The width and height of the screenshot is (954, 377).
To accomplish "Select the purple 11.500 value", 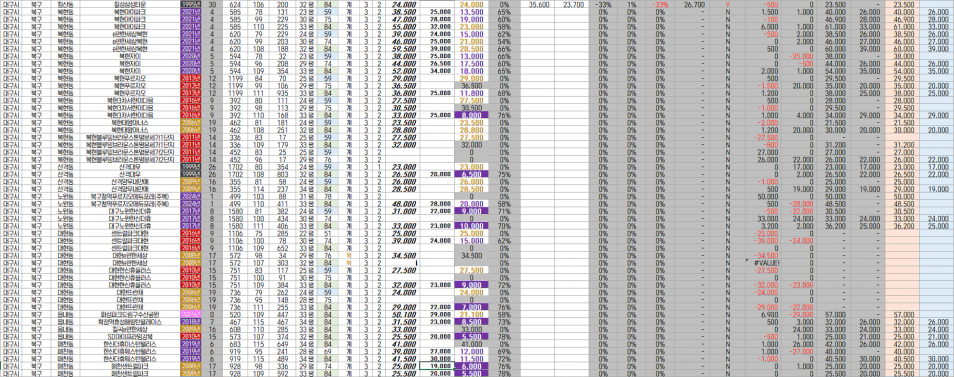I will [x=472, y=359].
